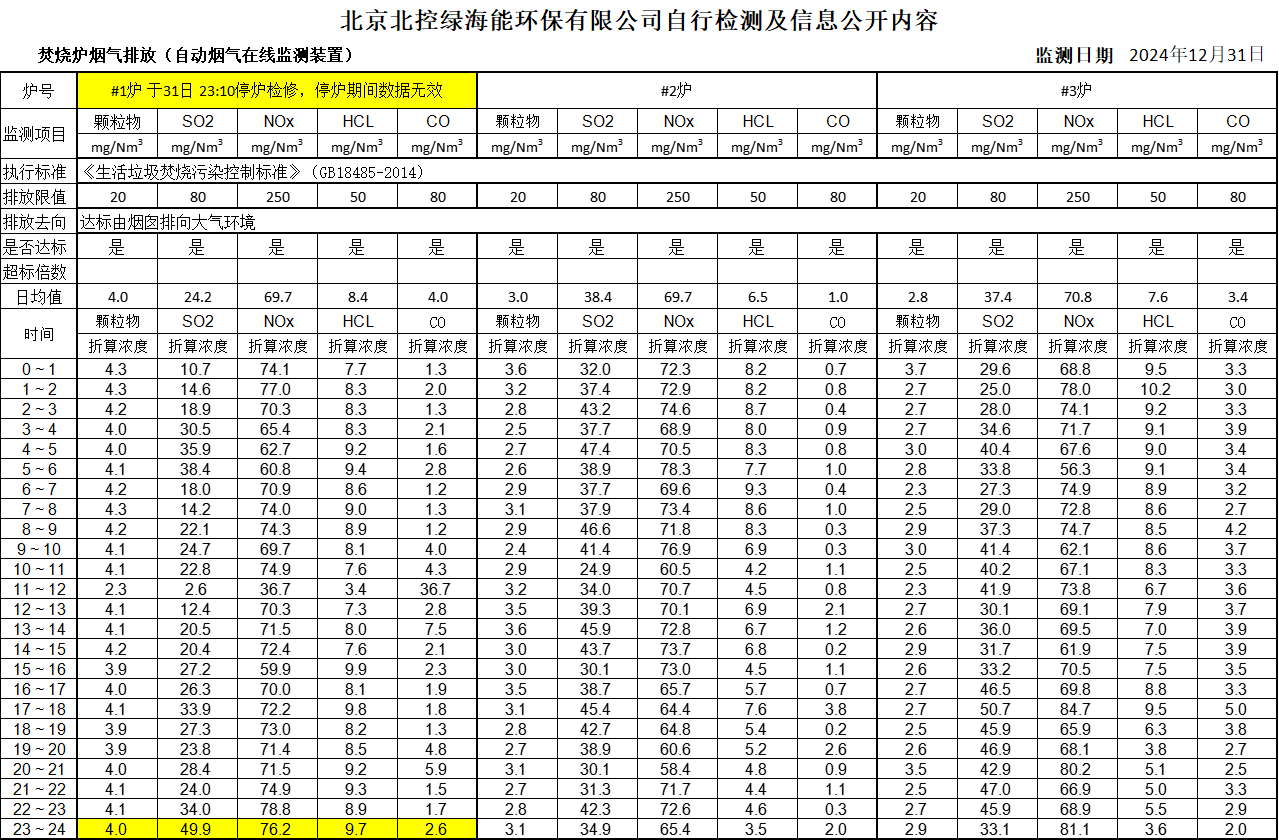The image size is (1279, 840).
Task: Click the 84.7 NOx value under #3炉
Action: coord(1077,709)
